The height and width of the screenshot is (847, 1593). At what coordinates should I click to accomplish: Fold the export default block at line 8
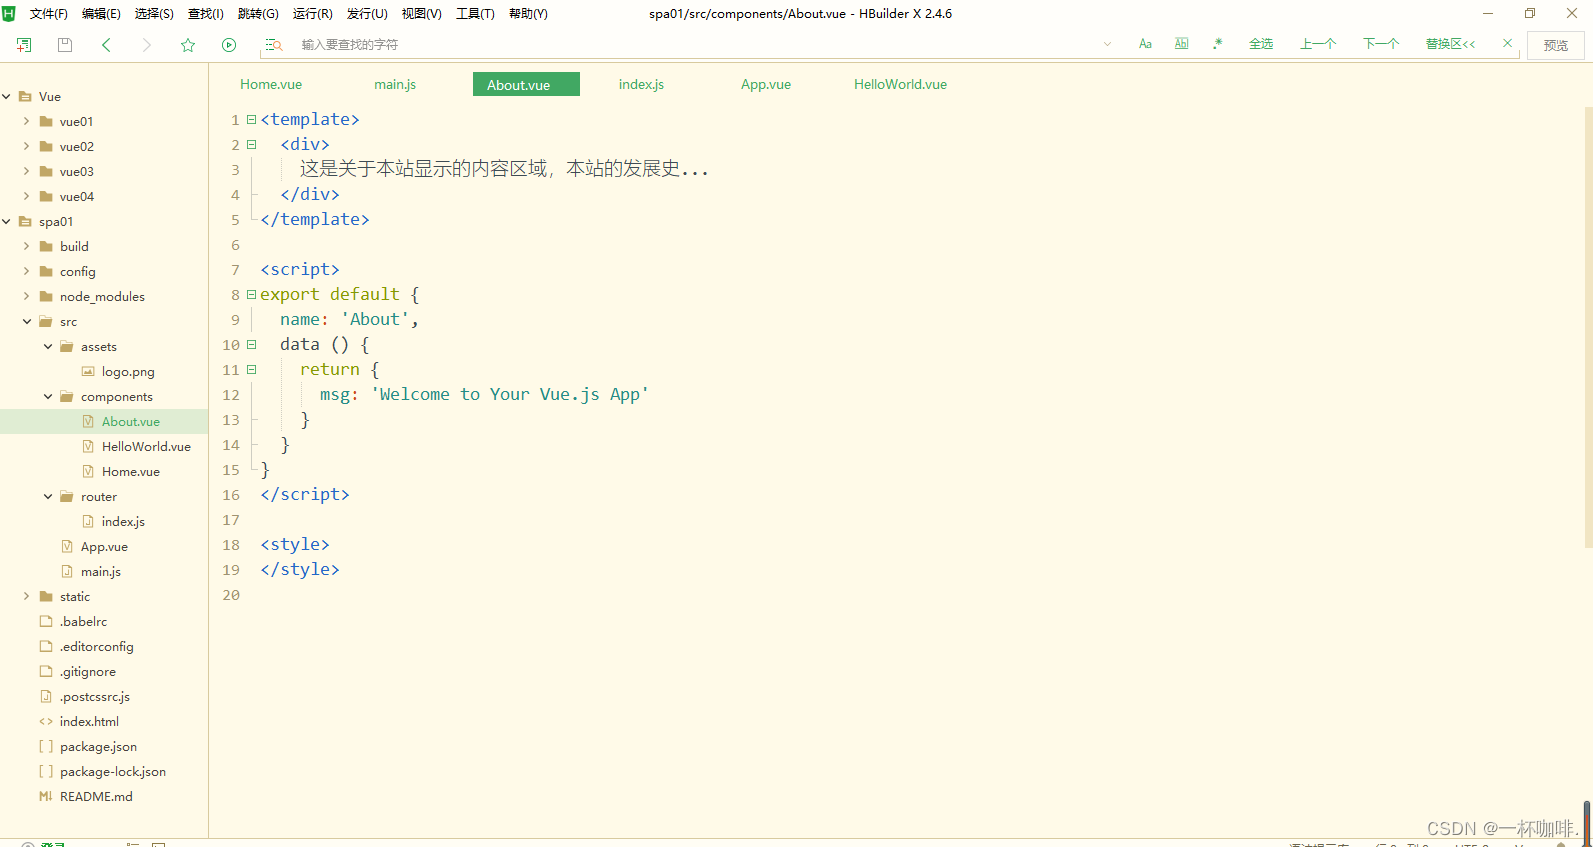click(251, 294)
